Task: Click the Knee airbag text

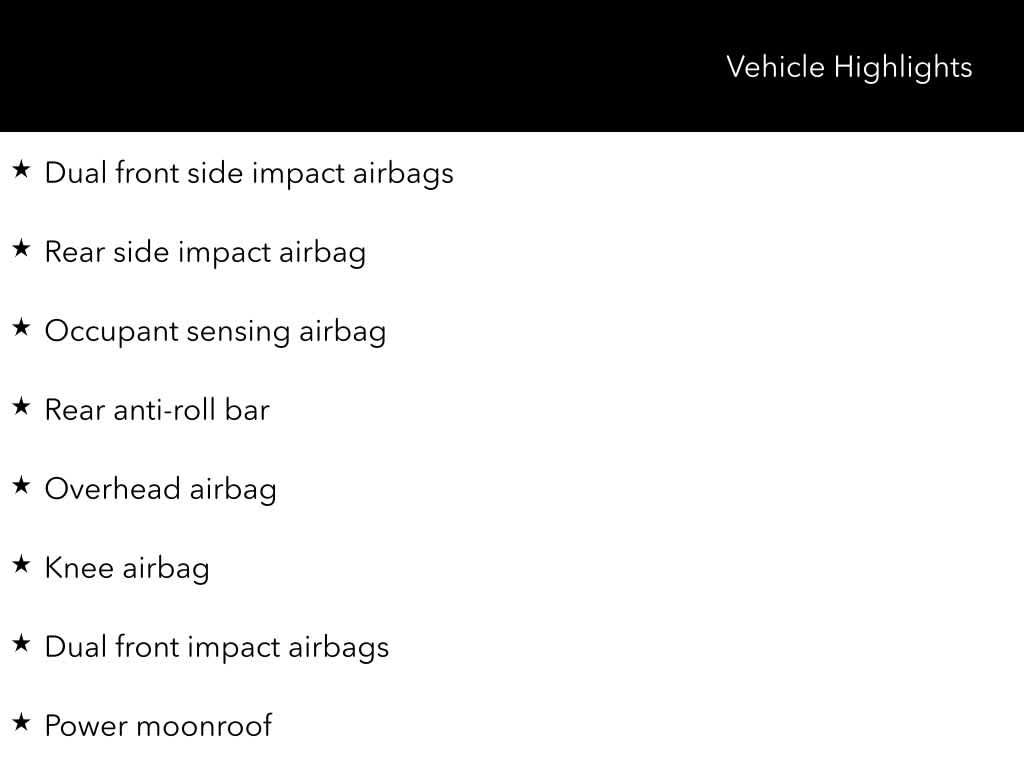Action: tap(127, 568)
